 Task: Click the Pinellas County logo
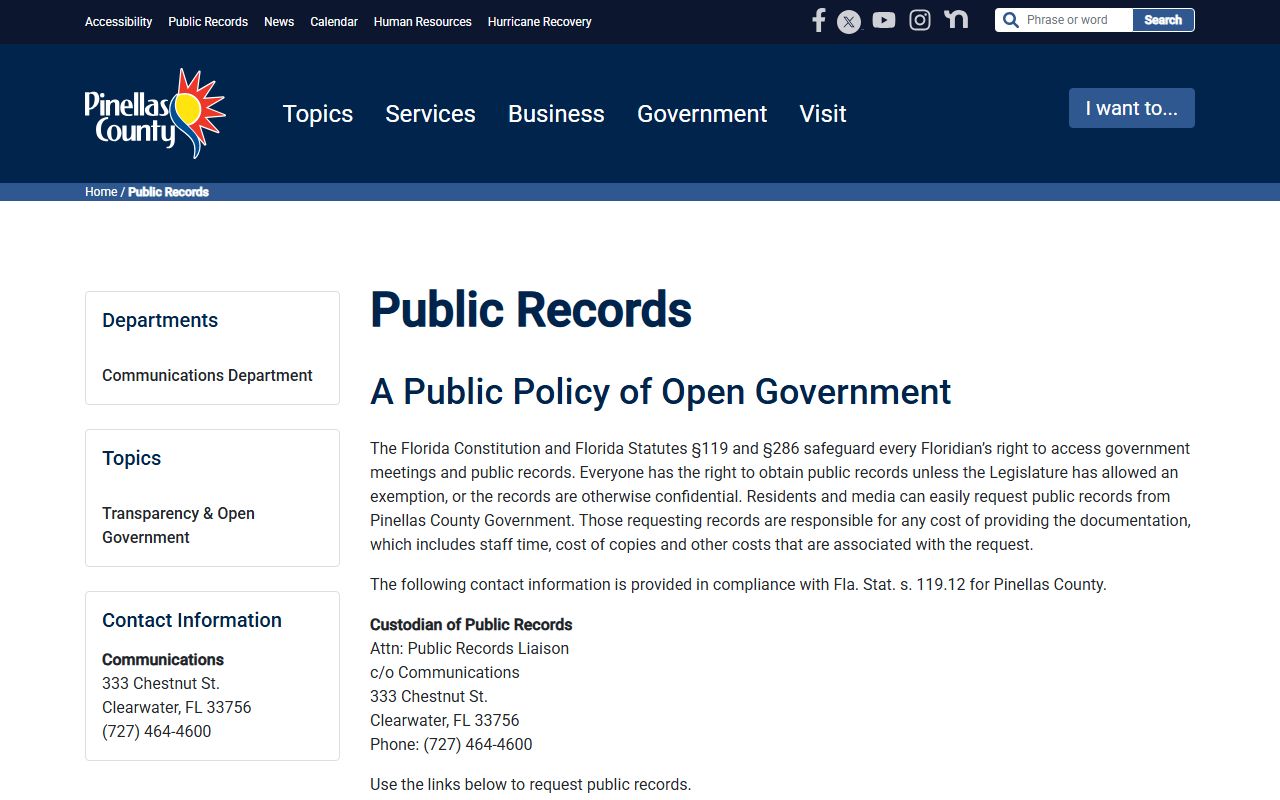coord(155,113)
